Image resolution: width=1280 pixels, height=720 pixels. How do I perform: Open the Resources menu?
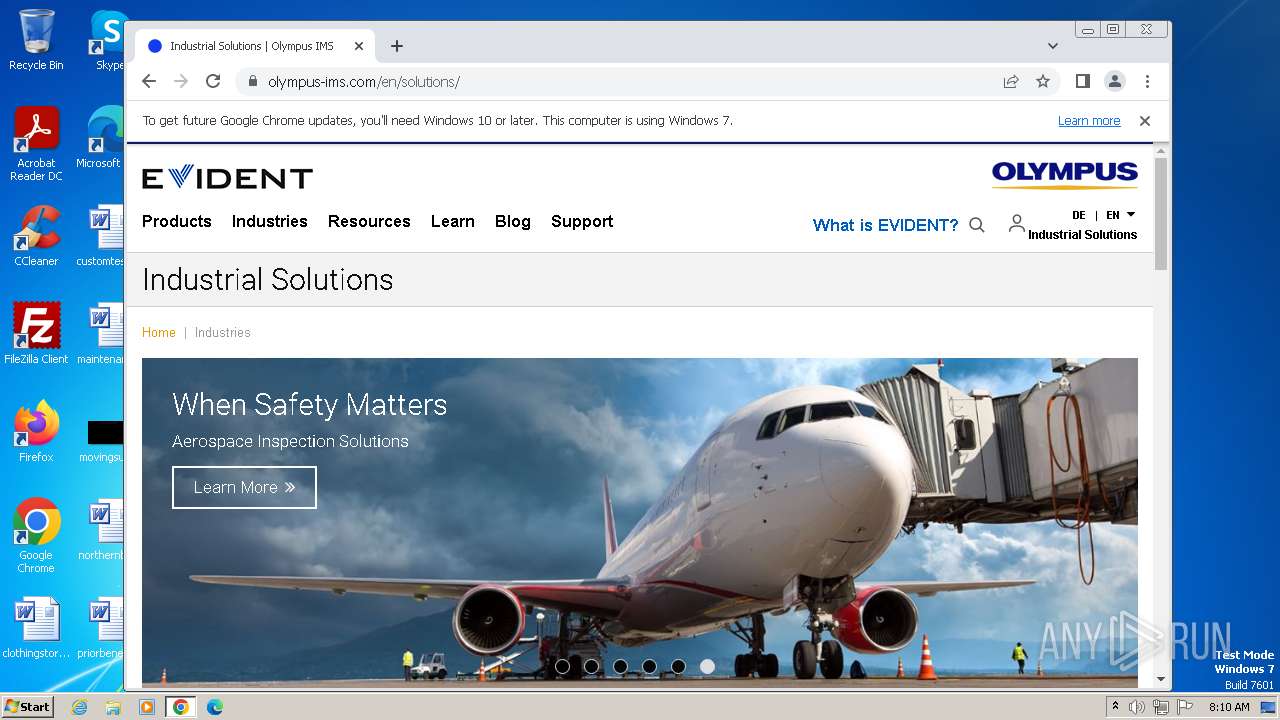click(369, 222)
